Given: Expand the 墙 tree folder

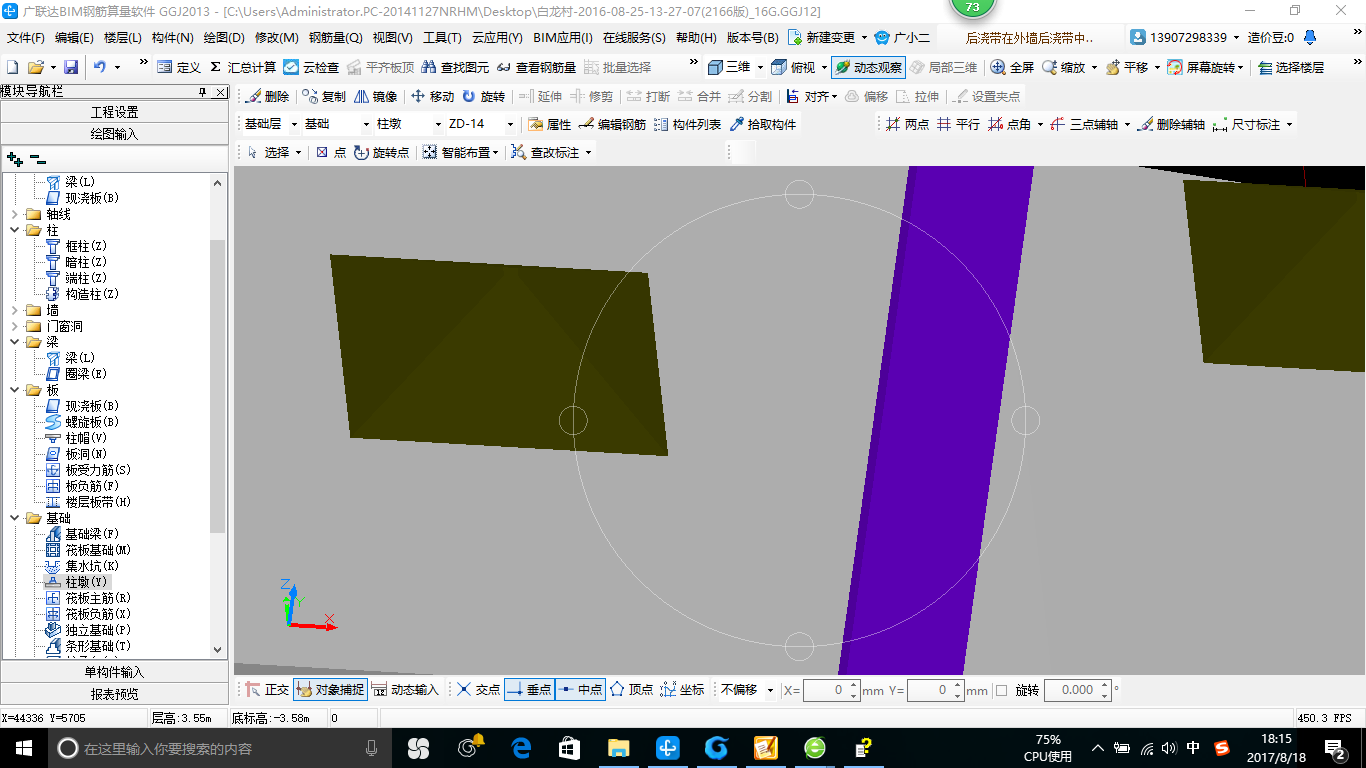Looking at the screenshot, I should point(14,310).
